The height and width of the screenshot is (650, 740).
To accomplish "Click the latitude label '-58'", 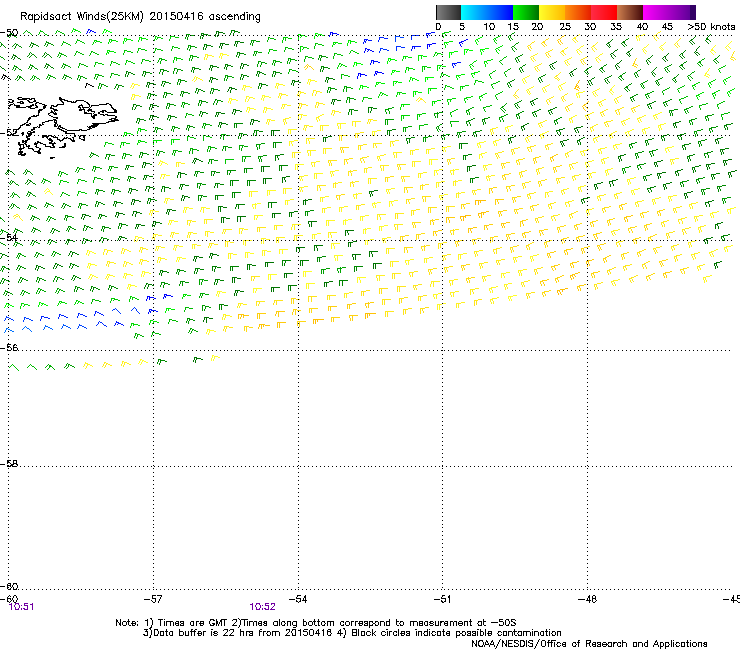I will tap(9, 464).
